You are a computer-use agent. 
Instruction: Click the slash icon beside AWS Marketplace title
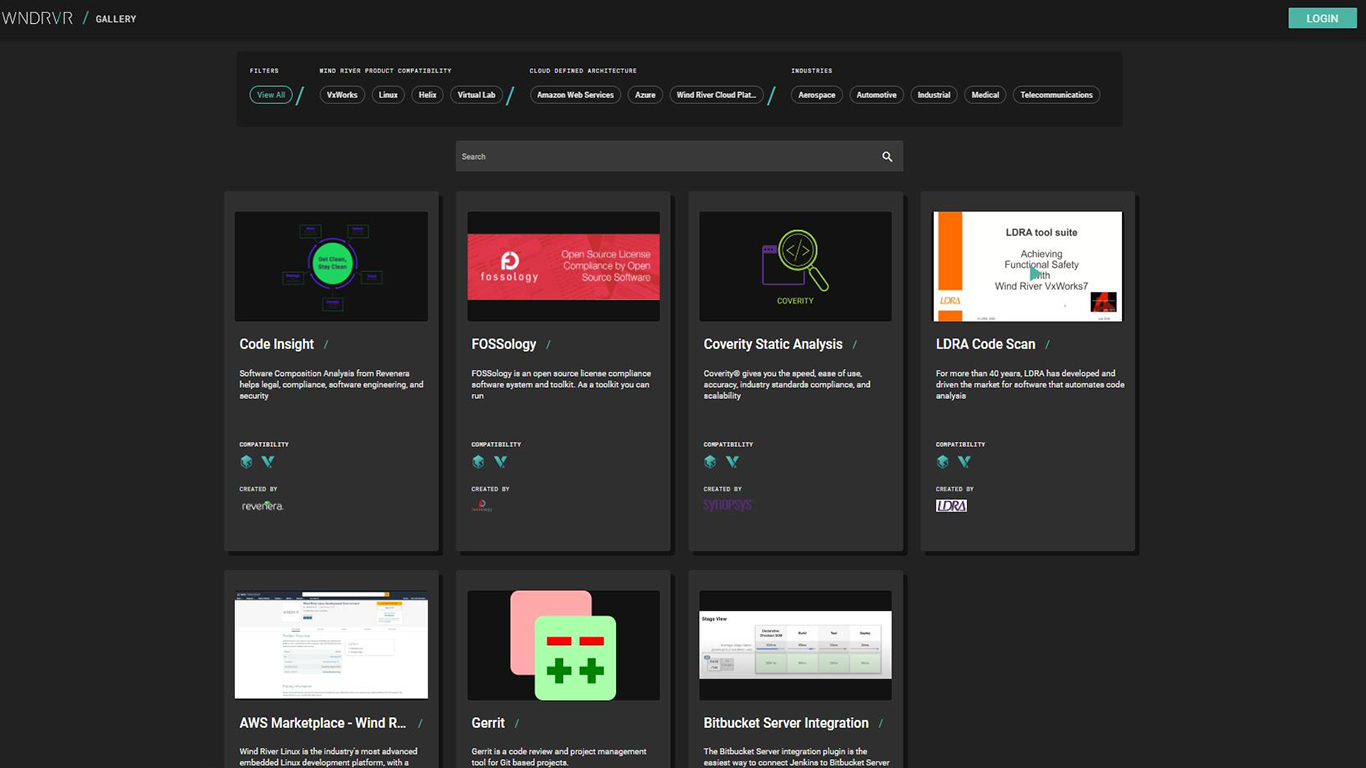tap(420, 723)
